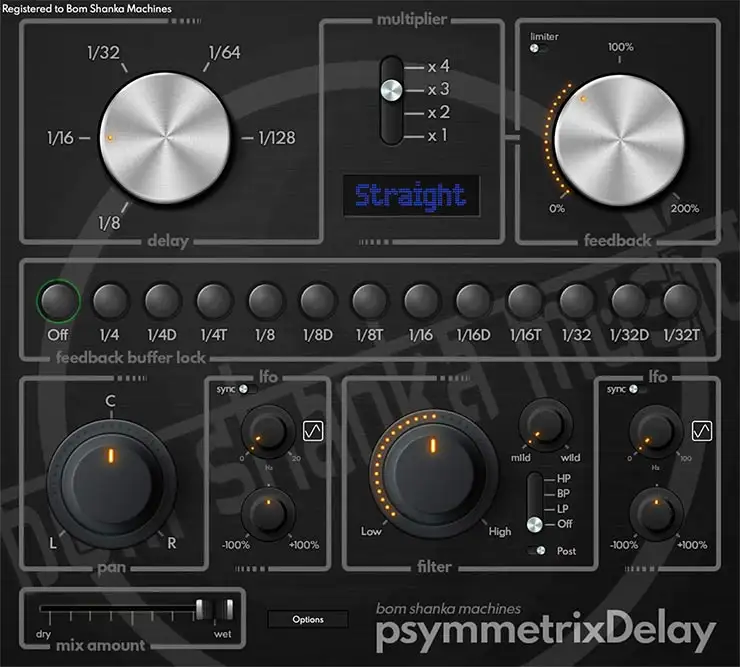740x667 pixels.
Task: Select the 1/16T feedback buffer lock button
Action: pyautogui.click(x=525, y=301)
